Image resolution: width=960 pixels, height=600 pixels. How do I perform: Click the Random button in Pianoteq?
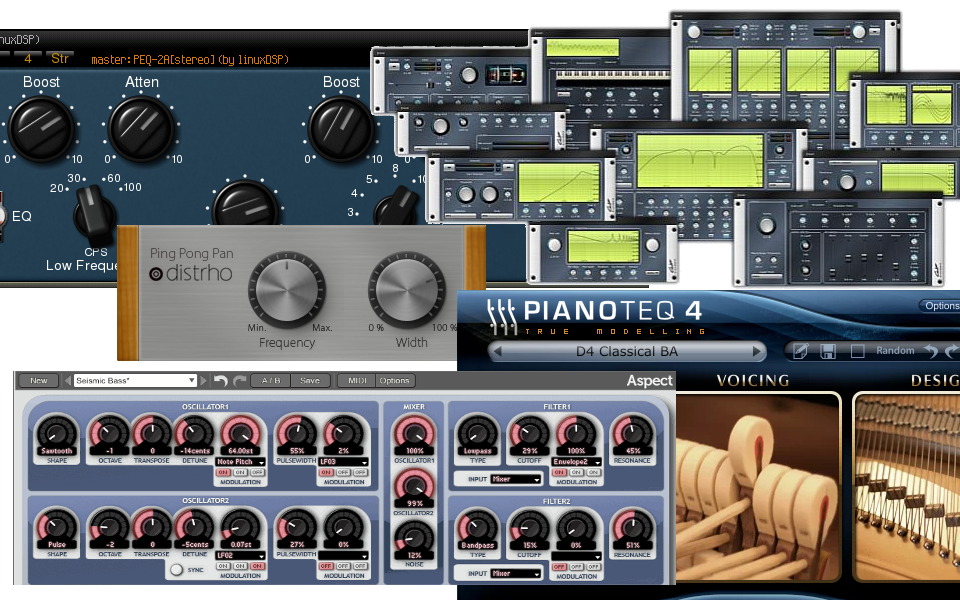click(x=895, y=351)
